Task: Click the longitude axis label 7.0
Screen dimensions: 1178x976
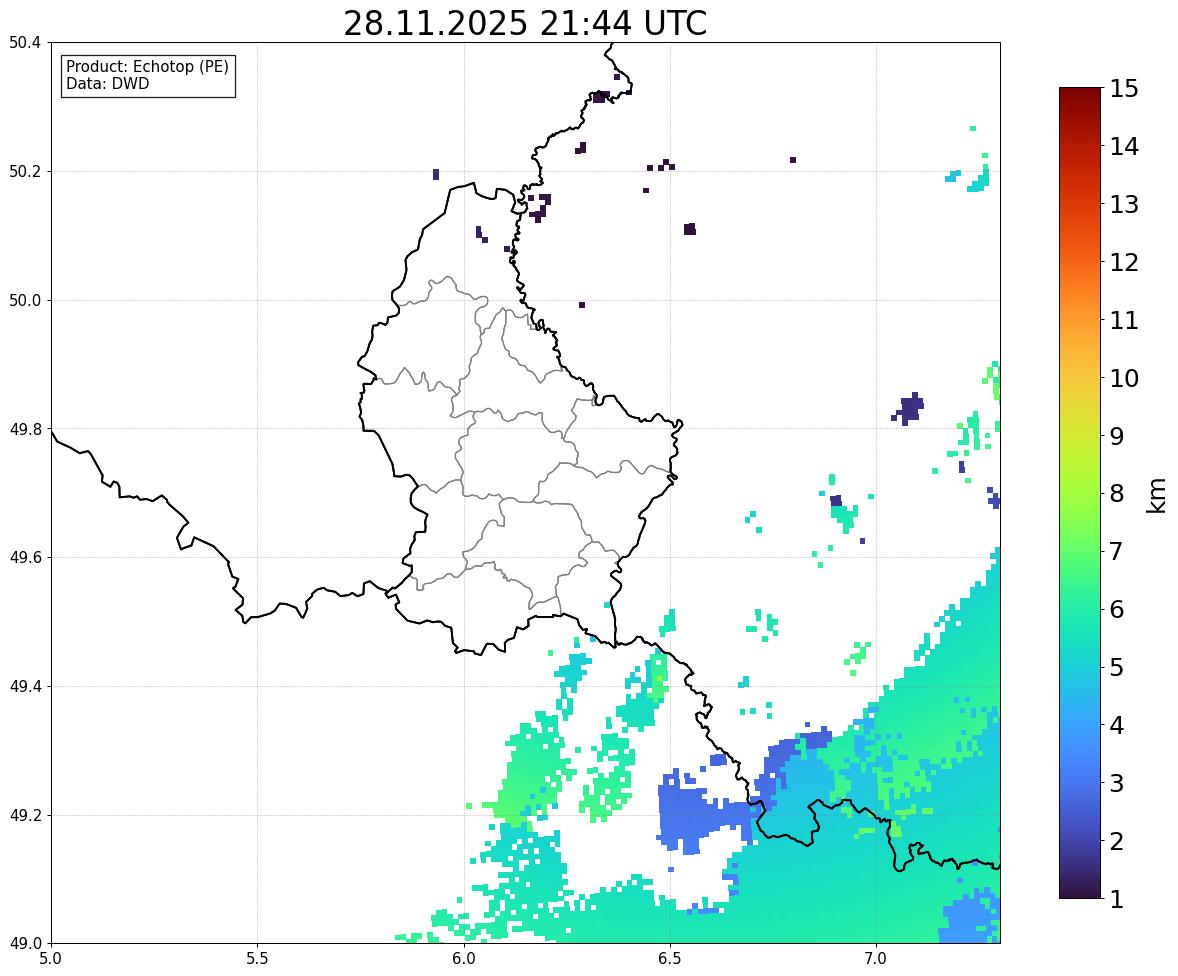Action: tap(876, 959)
